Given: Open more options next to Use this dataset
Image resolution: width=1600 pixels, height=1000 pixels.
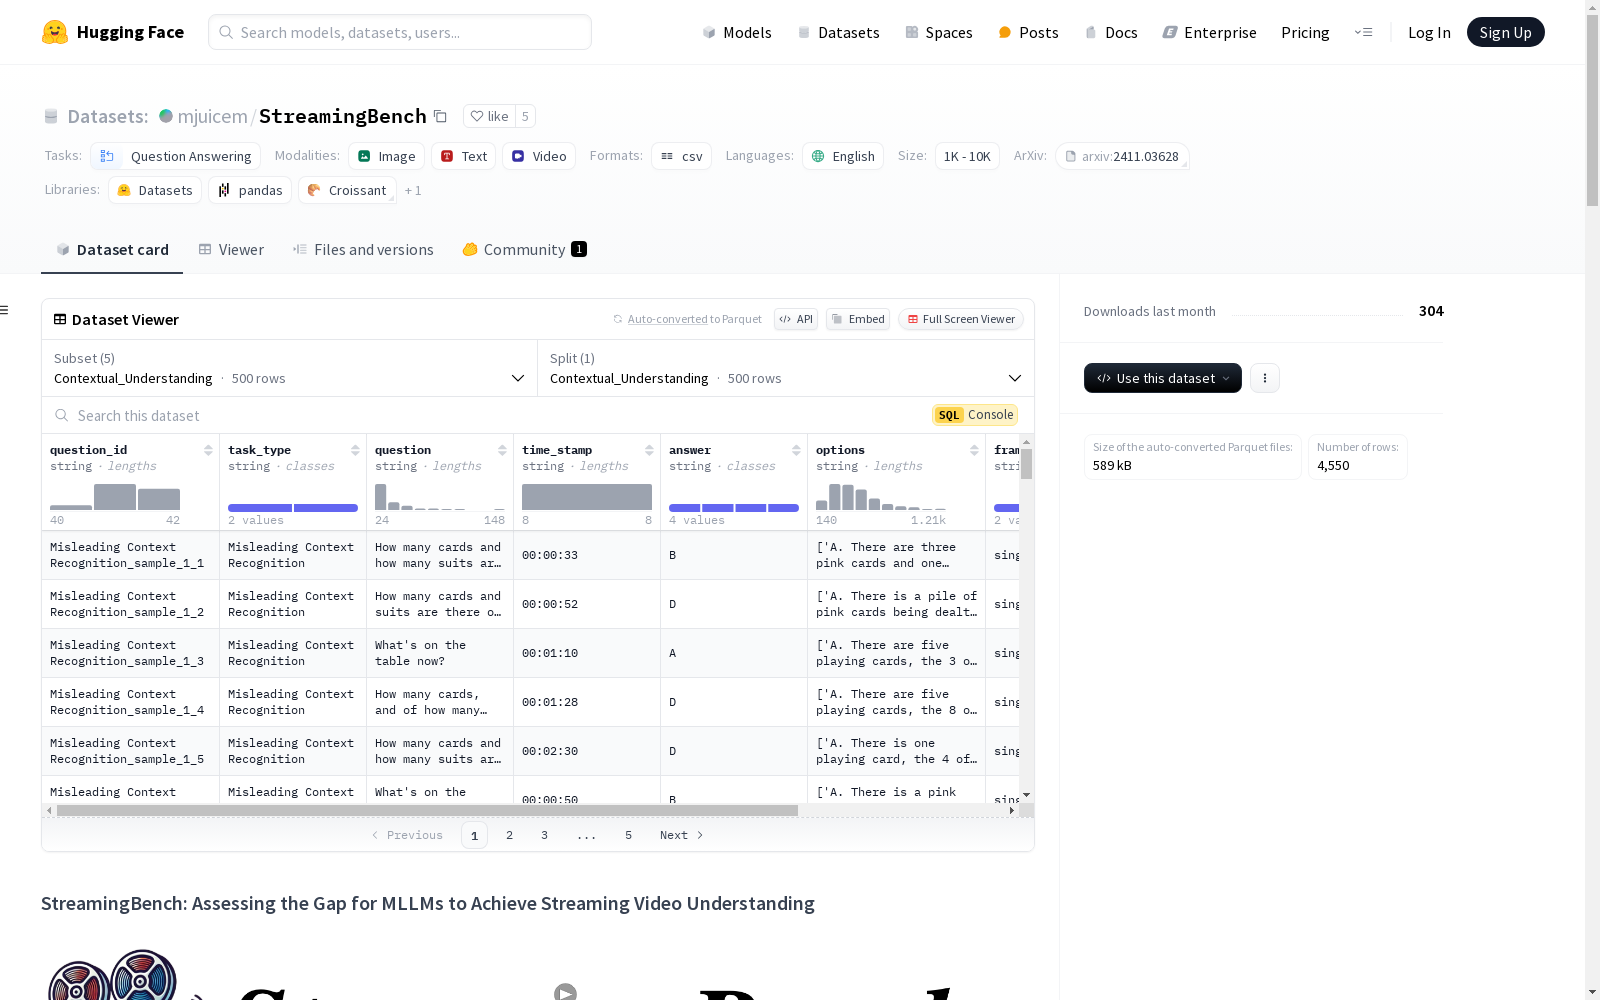Looking at the screenshot, I should (x=1265, y=378).
